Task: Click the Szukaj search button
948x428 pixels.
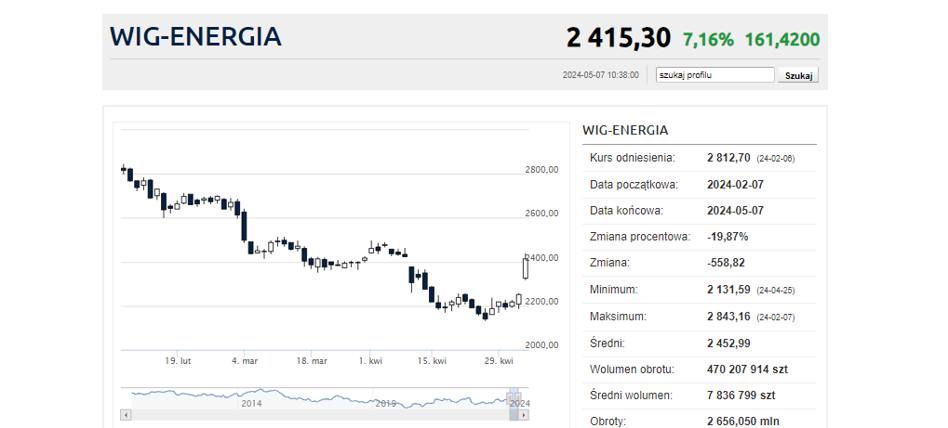Action: 798,76
